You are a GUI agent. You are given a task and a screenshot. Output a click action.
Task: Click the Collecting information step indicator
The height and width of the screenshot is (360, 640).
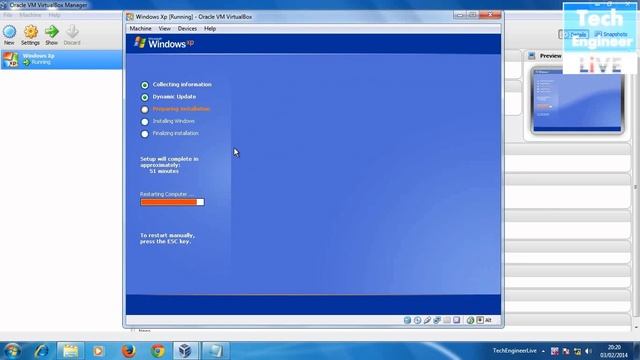[144, 85]
